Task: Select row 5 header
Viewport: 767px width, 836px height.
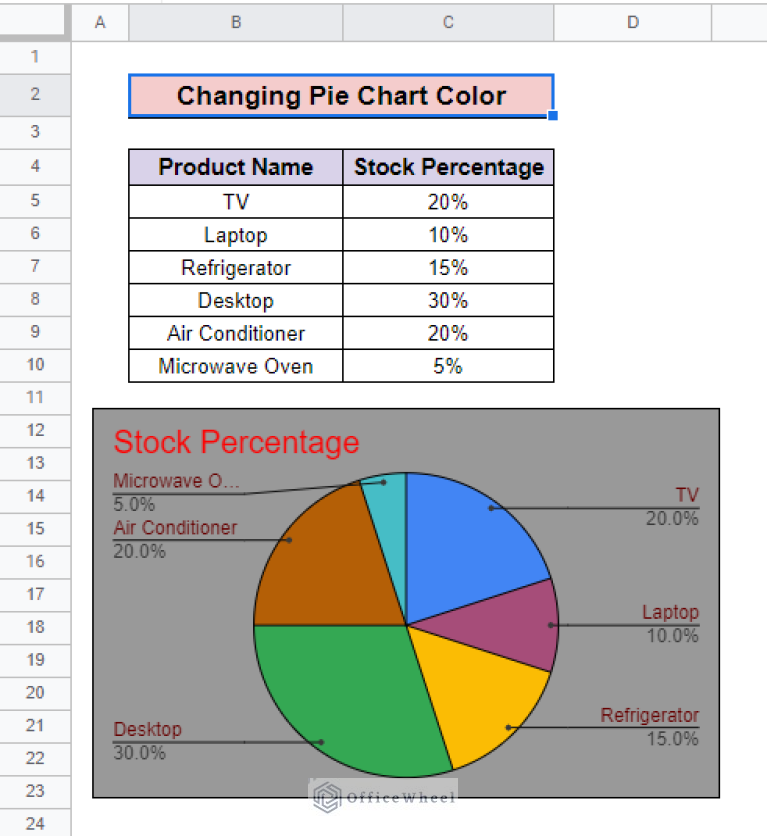Action: tap(35, 201)
